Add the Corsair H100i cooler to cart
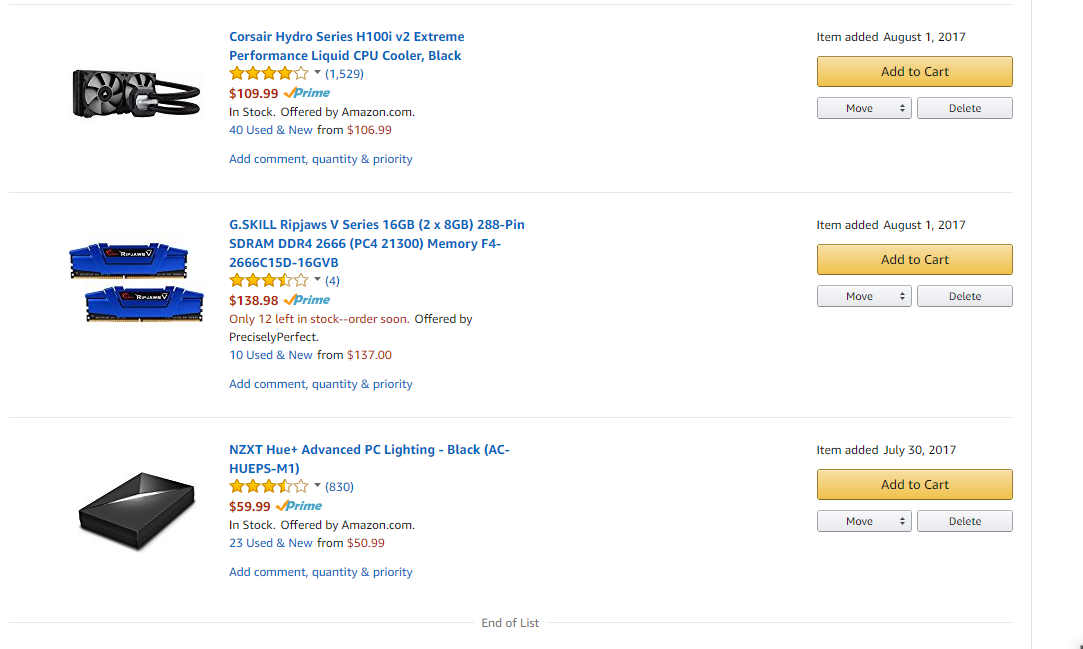1083x649 pixels. tap(914, 71)
